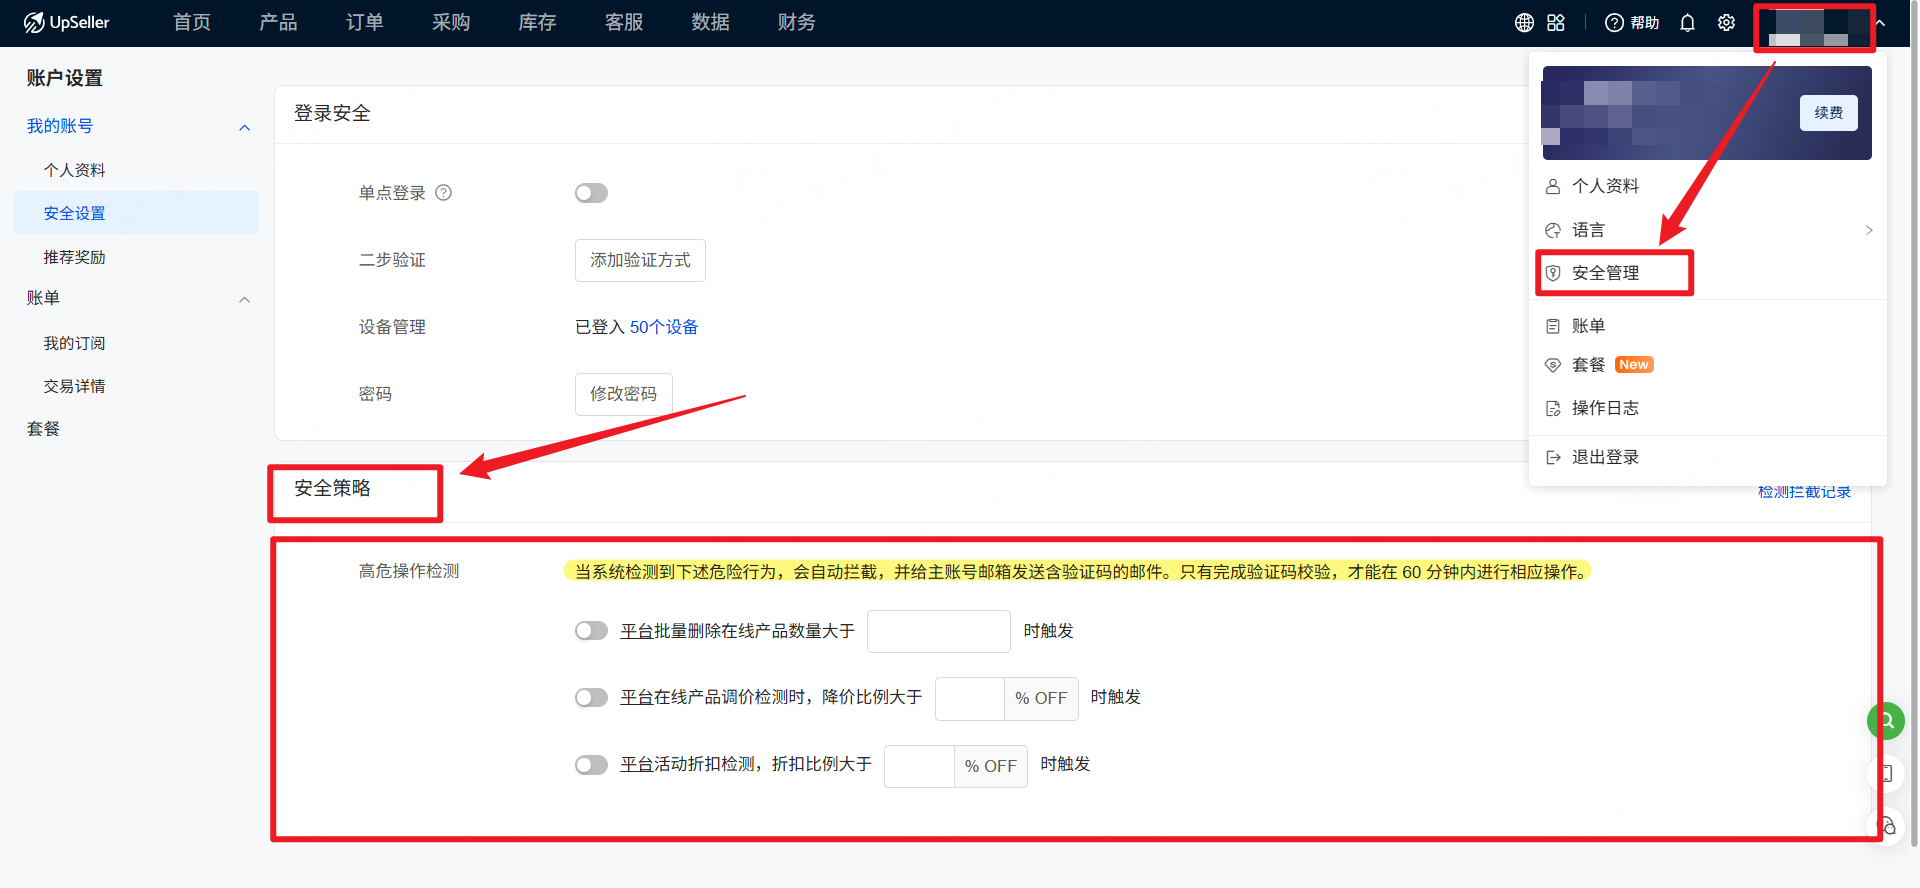Open the 订单 top navigation menu

point(364,22)
